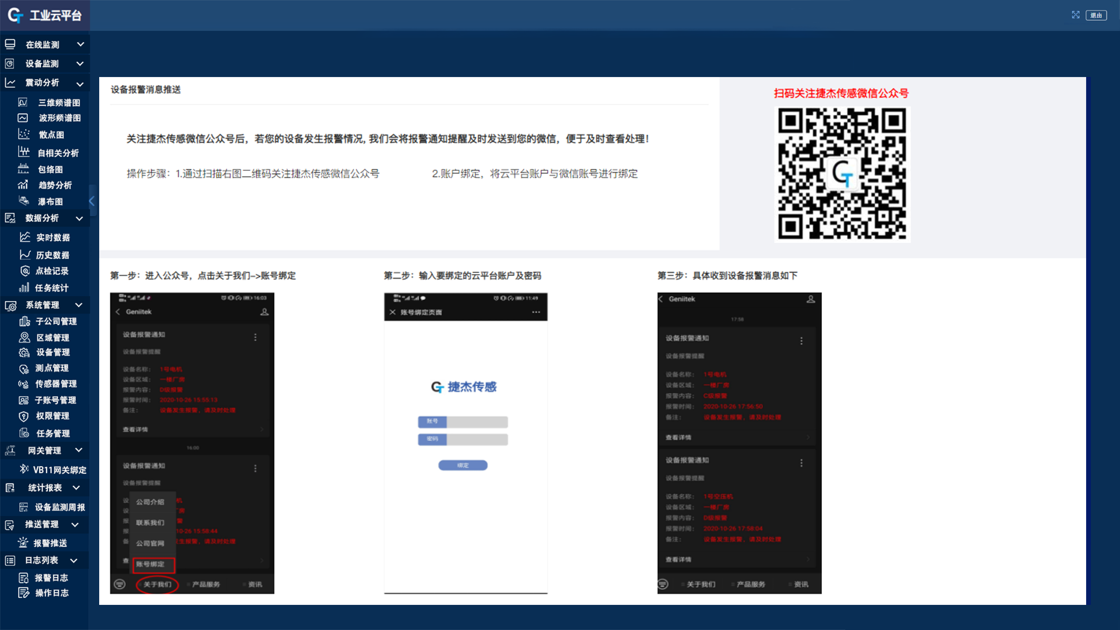The height and width of the screenshot is (630, 1120).
Task: Collapse the 数据分析 group chevron
Action: (x=79, y=219)
